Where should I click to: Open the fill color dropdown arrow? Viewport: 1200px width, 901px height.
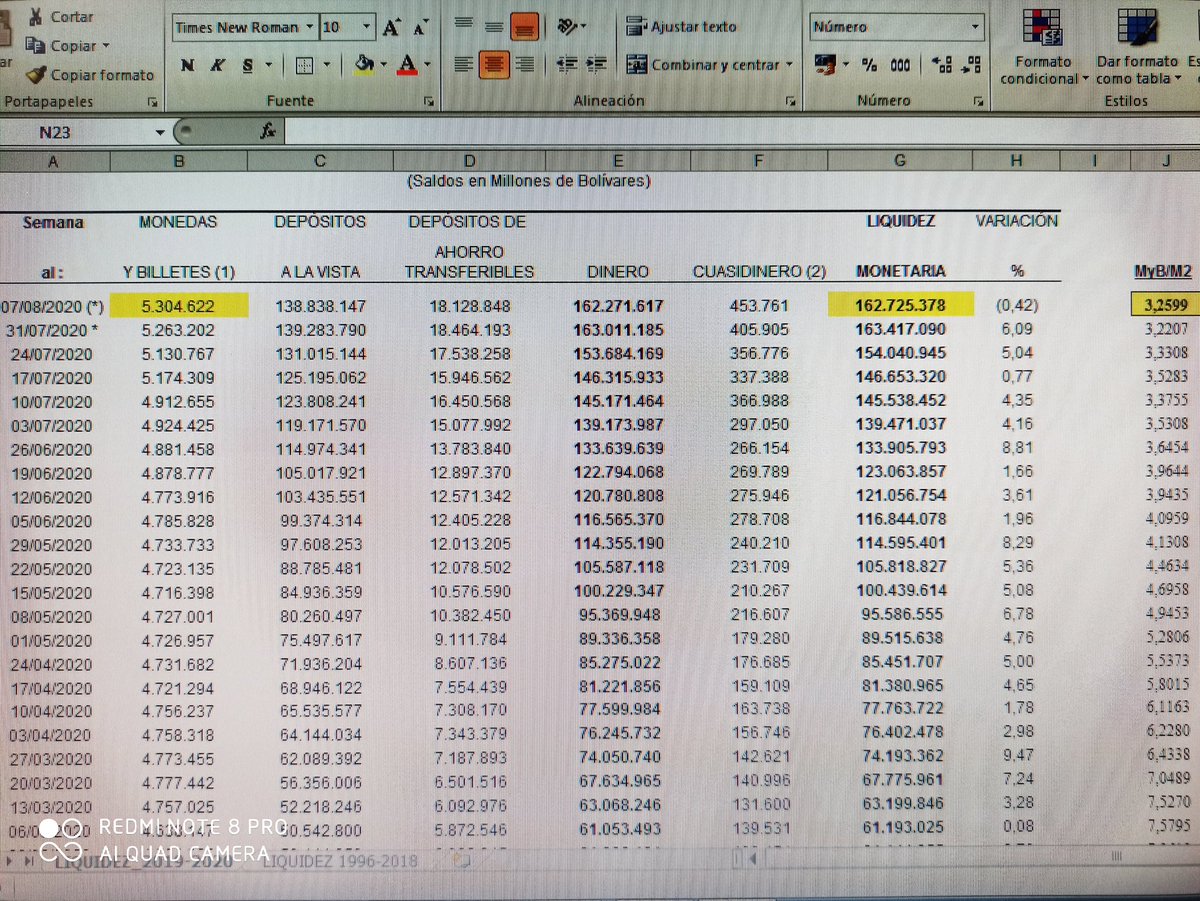[x=383, y=66]
